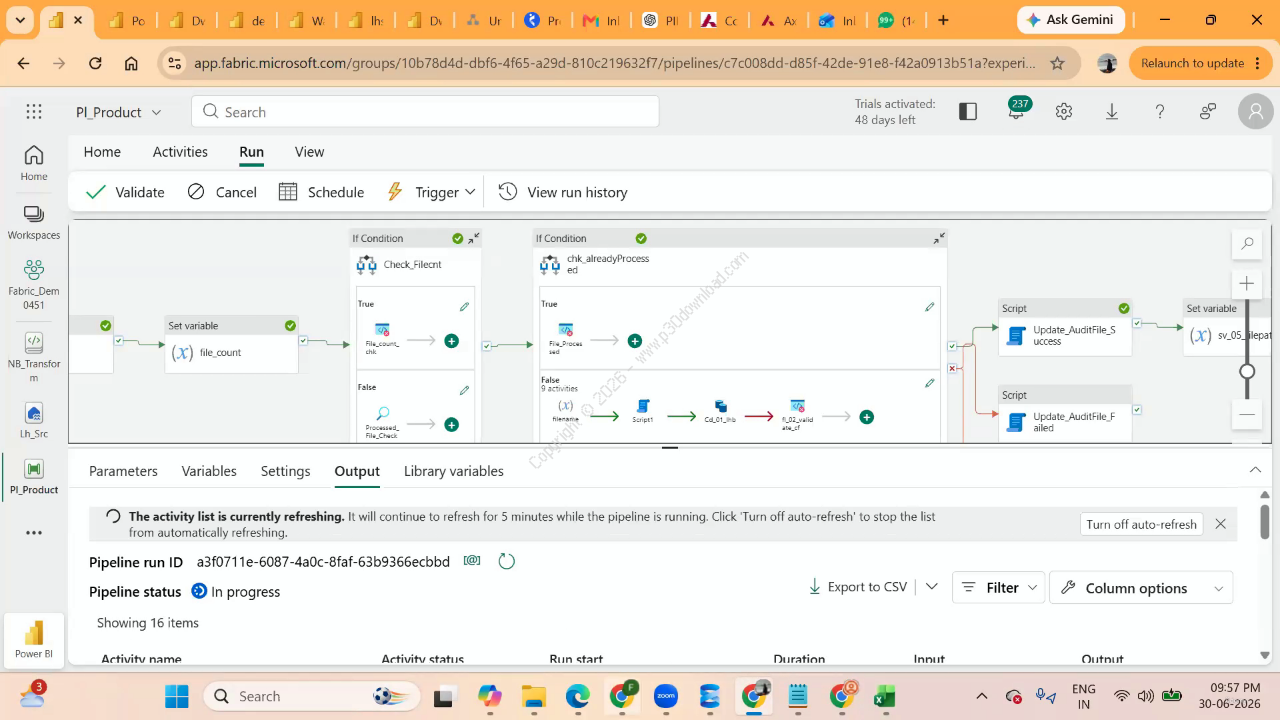The image size is (1280, 720).
Task: Expand the Trigger dropdown
Action: click(470, 192)
